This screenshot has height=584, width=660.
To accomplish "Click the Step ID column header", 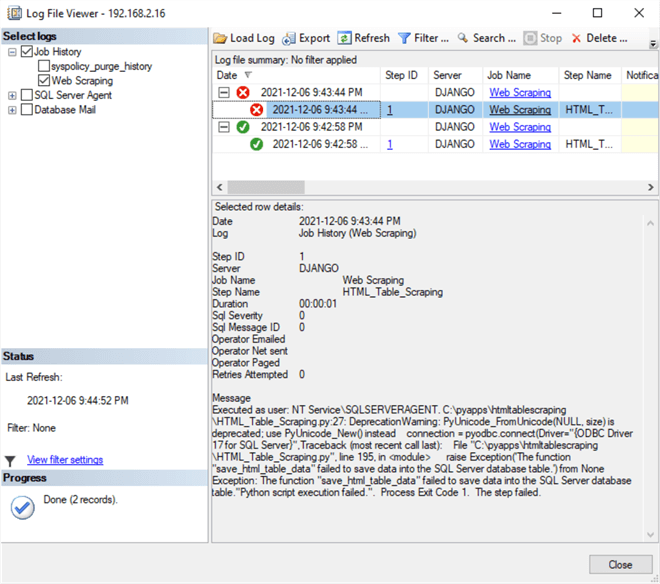I will 404,75.
